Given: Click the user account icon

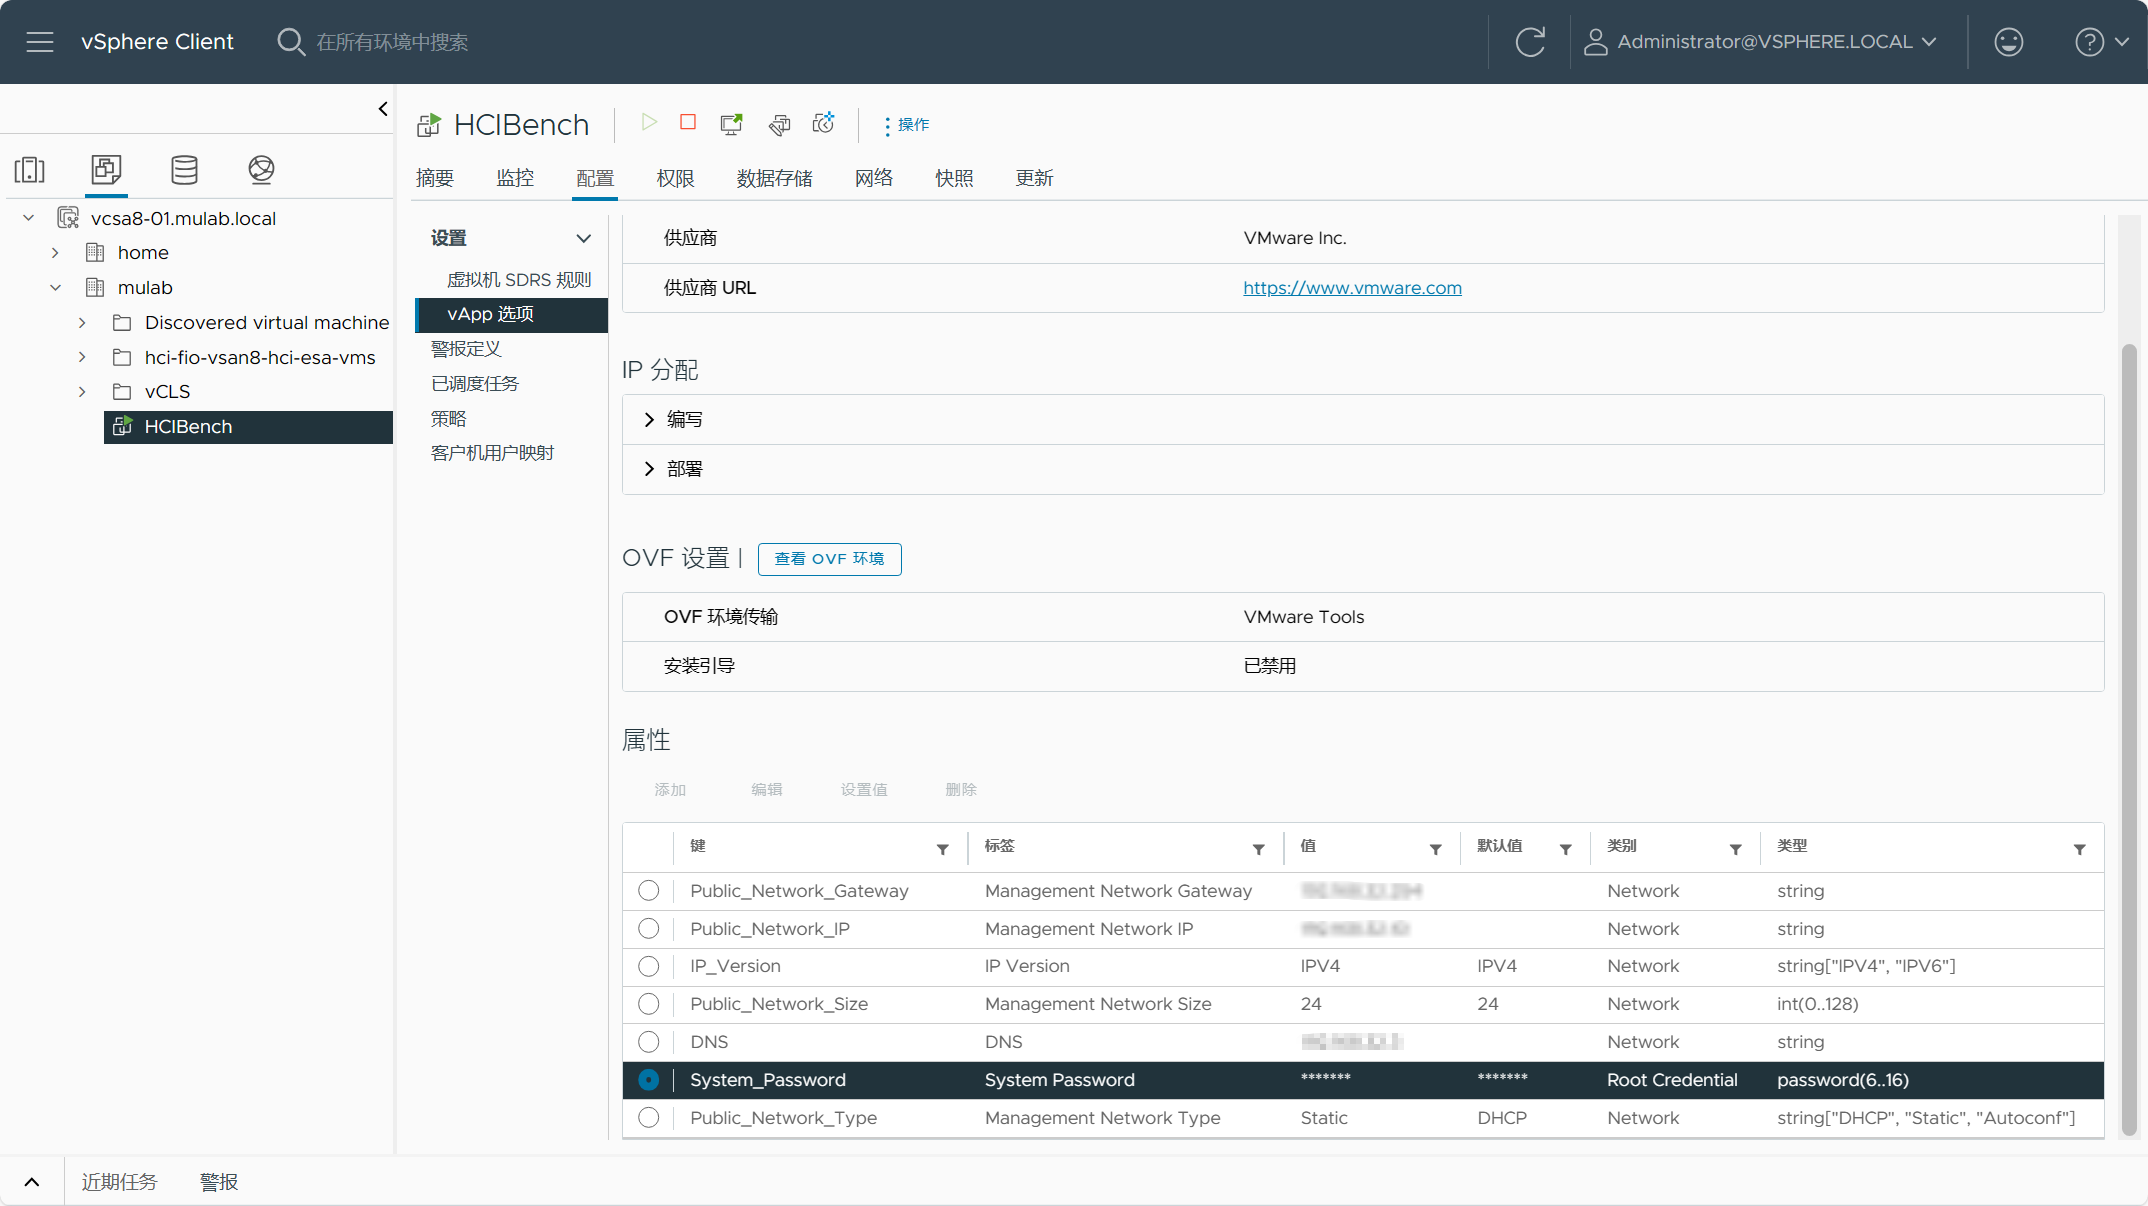Looking at the screenshot, I should [1595, 42].
